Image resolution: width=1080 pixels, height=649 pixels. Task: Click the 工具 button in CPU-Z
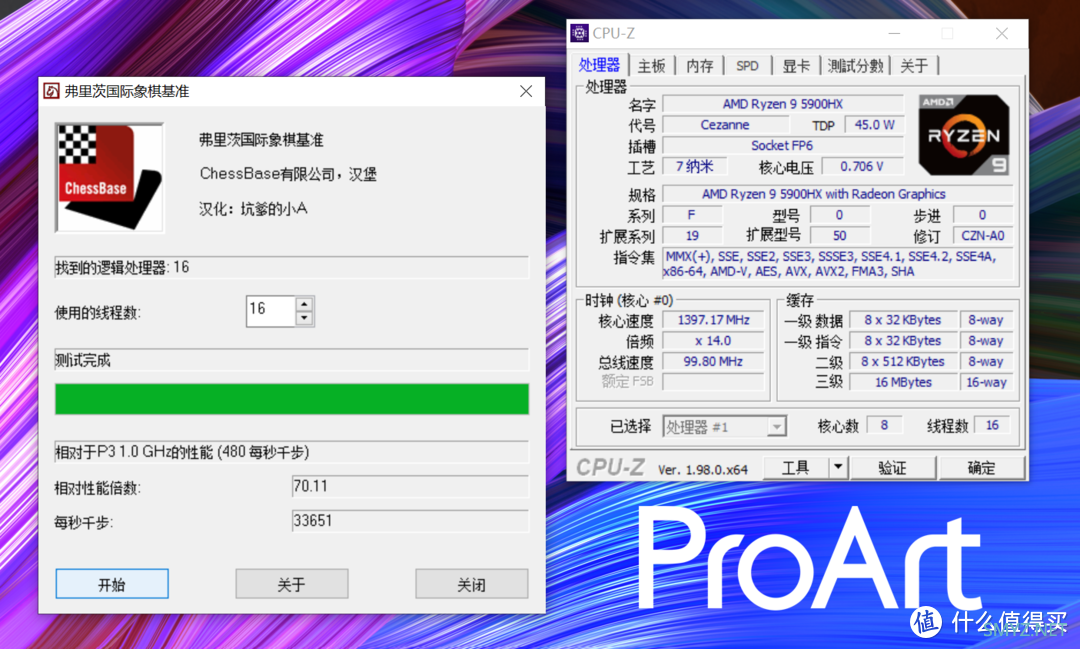tap(796, 468)
